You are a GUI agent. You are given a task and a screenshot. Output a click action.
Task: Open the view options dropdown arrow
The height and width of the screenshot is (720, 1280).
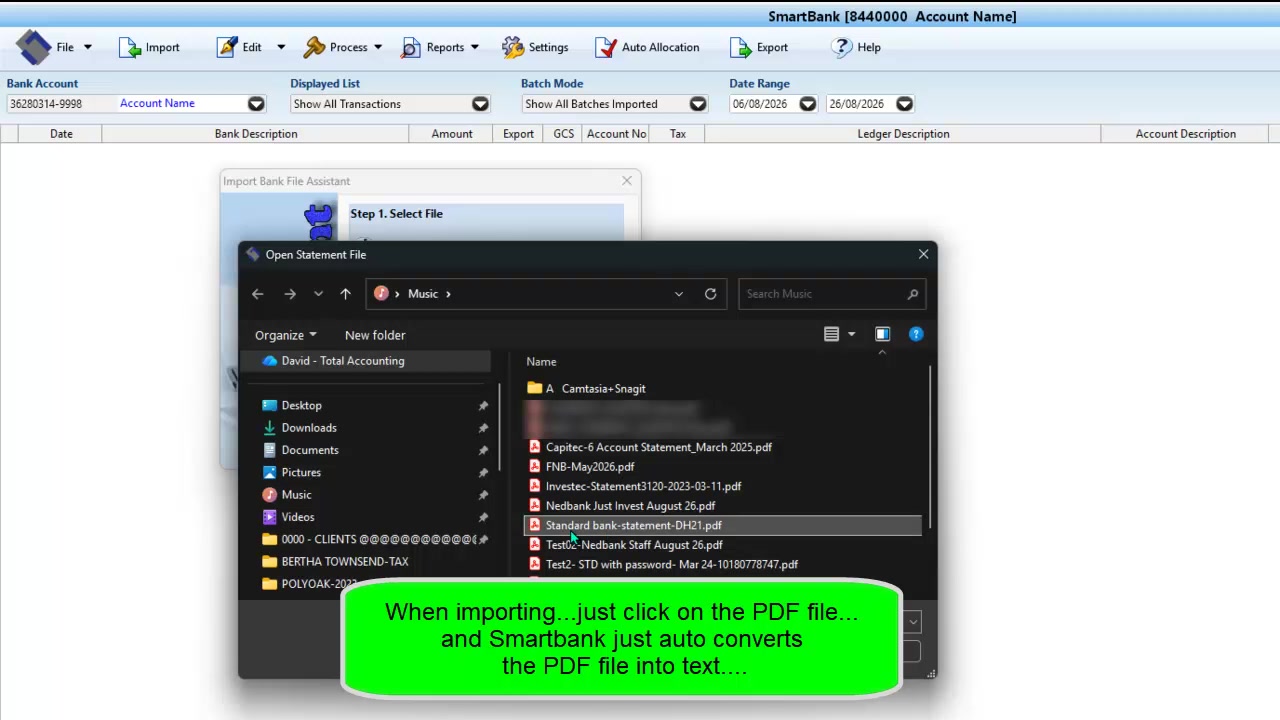(852, 335)
